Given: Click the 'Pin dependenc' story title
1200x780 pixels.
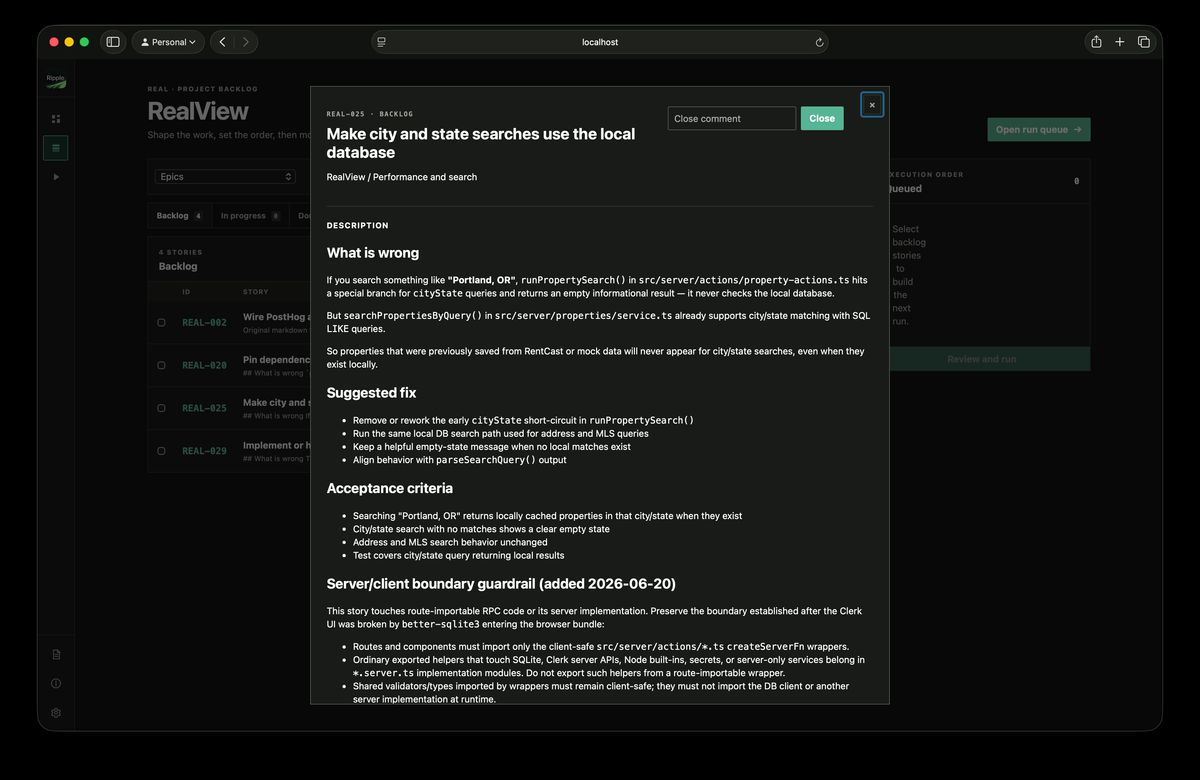Looking at the screenshot, I should 276,359.
